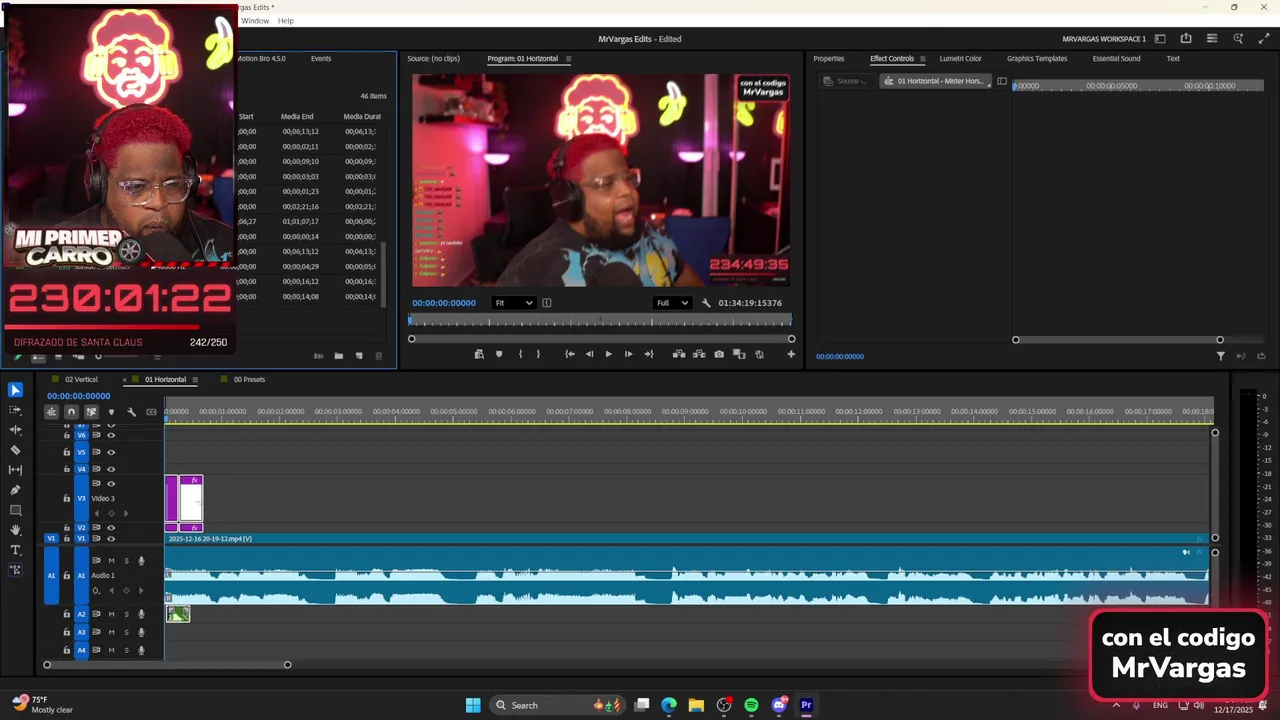This screenshot has height=720, width=1280.
Task: Select the Razor tool
Action: (x=15, y=450)
